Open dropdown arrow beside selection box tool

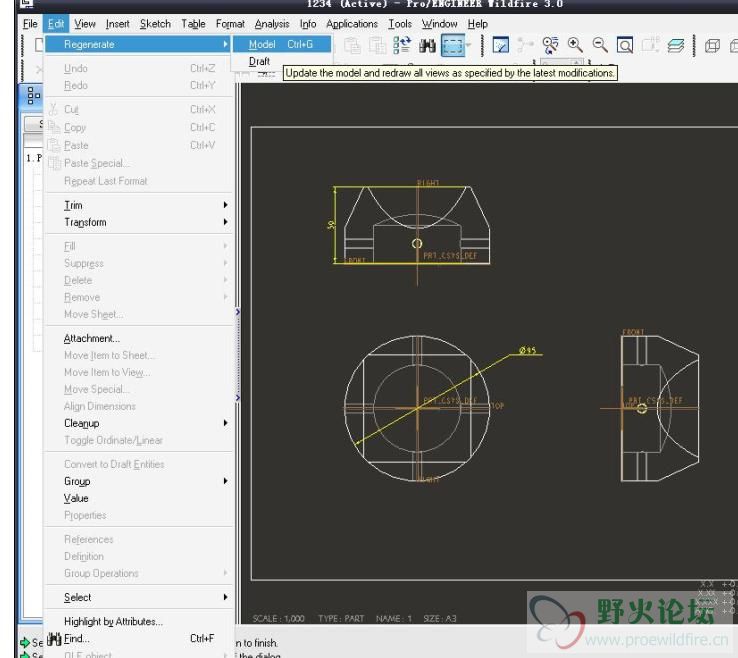pos(468,46)
